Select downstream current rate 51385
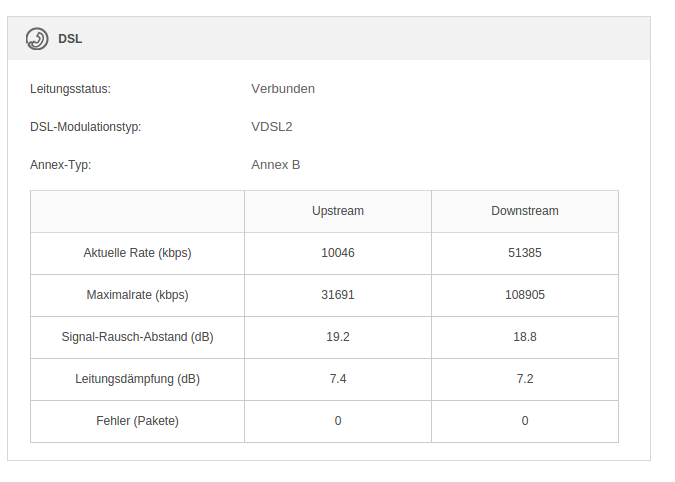The width and height of the screenshot is (675, 482). [x=525, y=253]
